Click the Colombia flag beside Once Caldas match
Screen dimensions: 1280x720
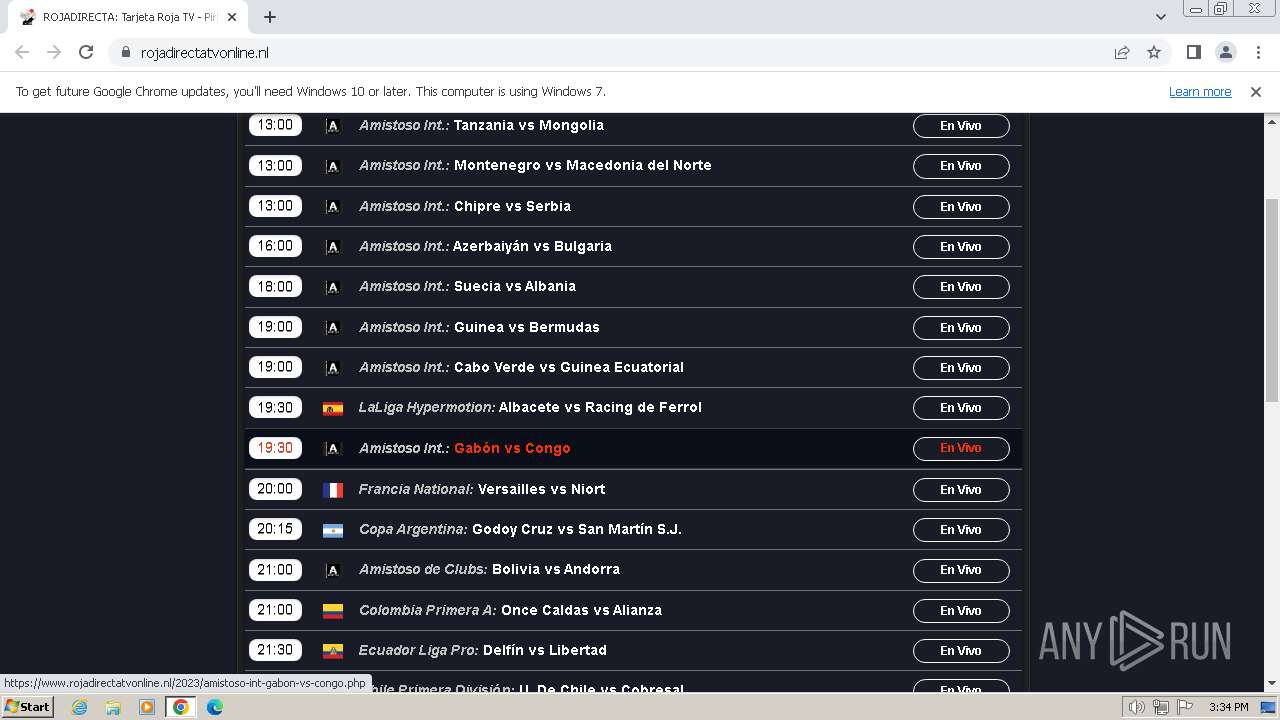pos(333,610)
